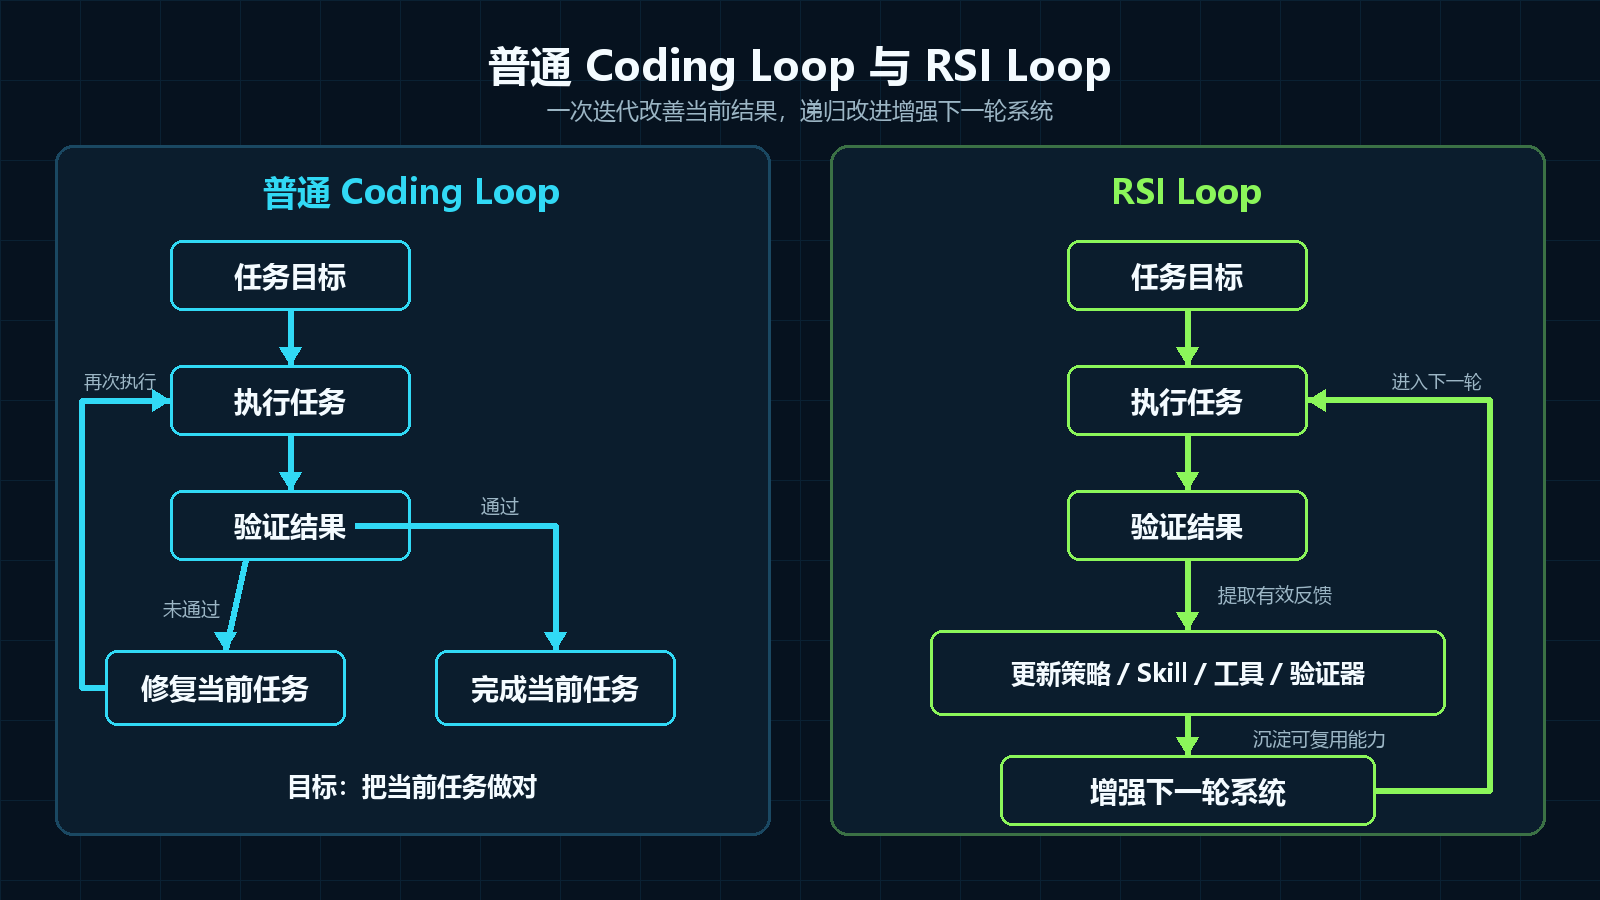Select the cyan '执行任务' box
Image resolution: width=1600 pixels, height=900 pixels.
tap(290, 401)
